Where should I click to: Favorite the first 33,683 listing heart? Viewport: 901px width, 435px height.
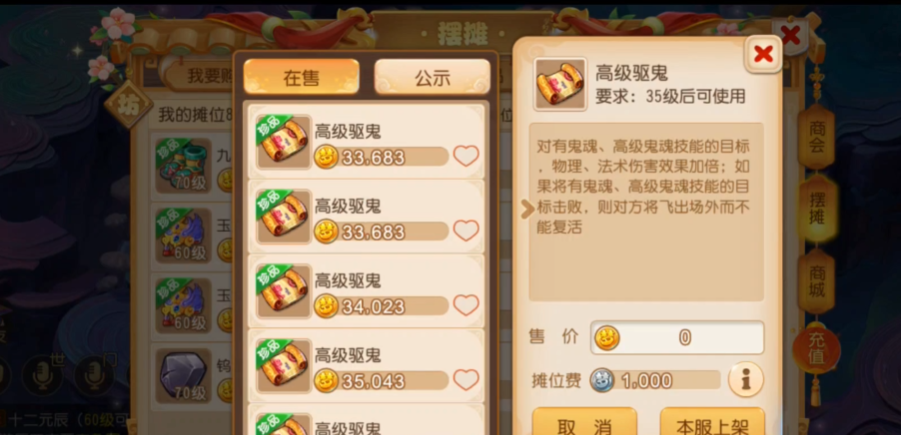[x=465, y=156]
